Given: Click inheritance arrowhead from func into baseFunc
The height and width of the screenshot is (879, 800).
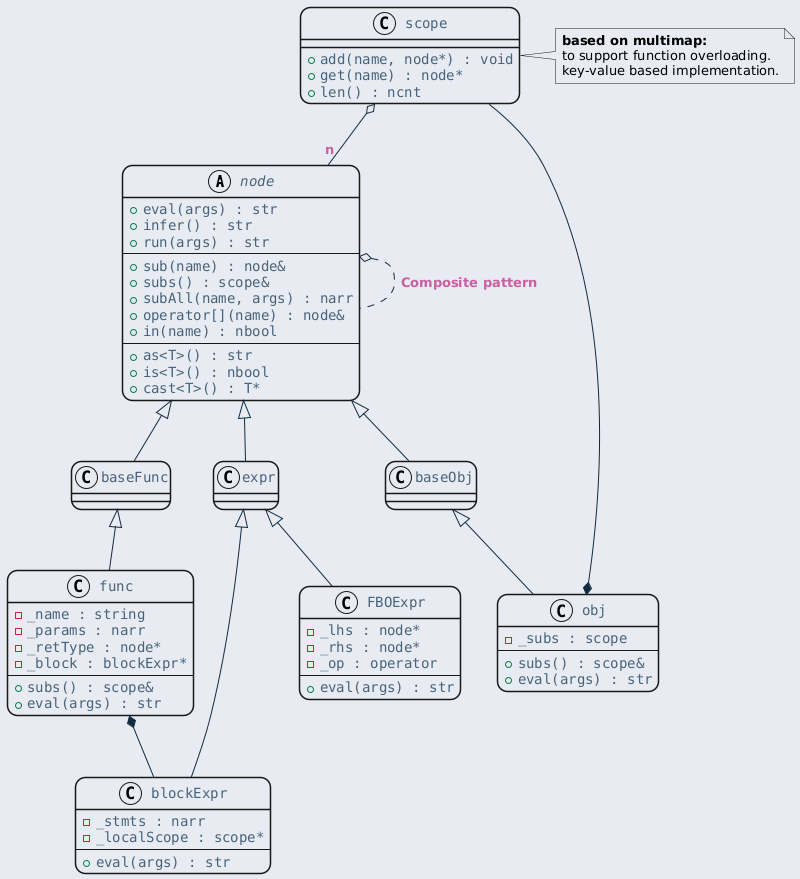Looking at the screenshot, I should 115,519.
